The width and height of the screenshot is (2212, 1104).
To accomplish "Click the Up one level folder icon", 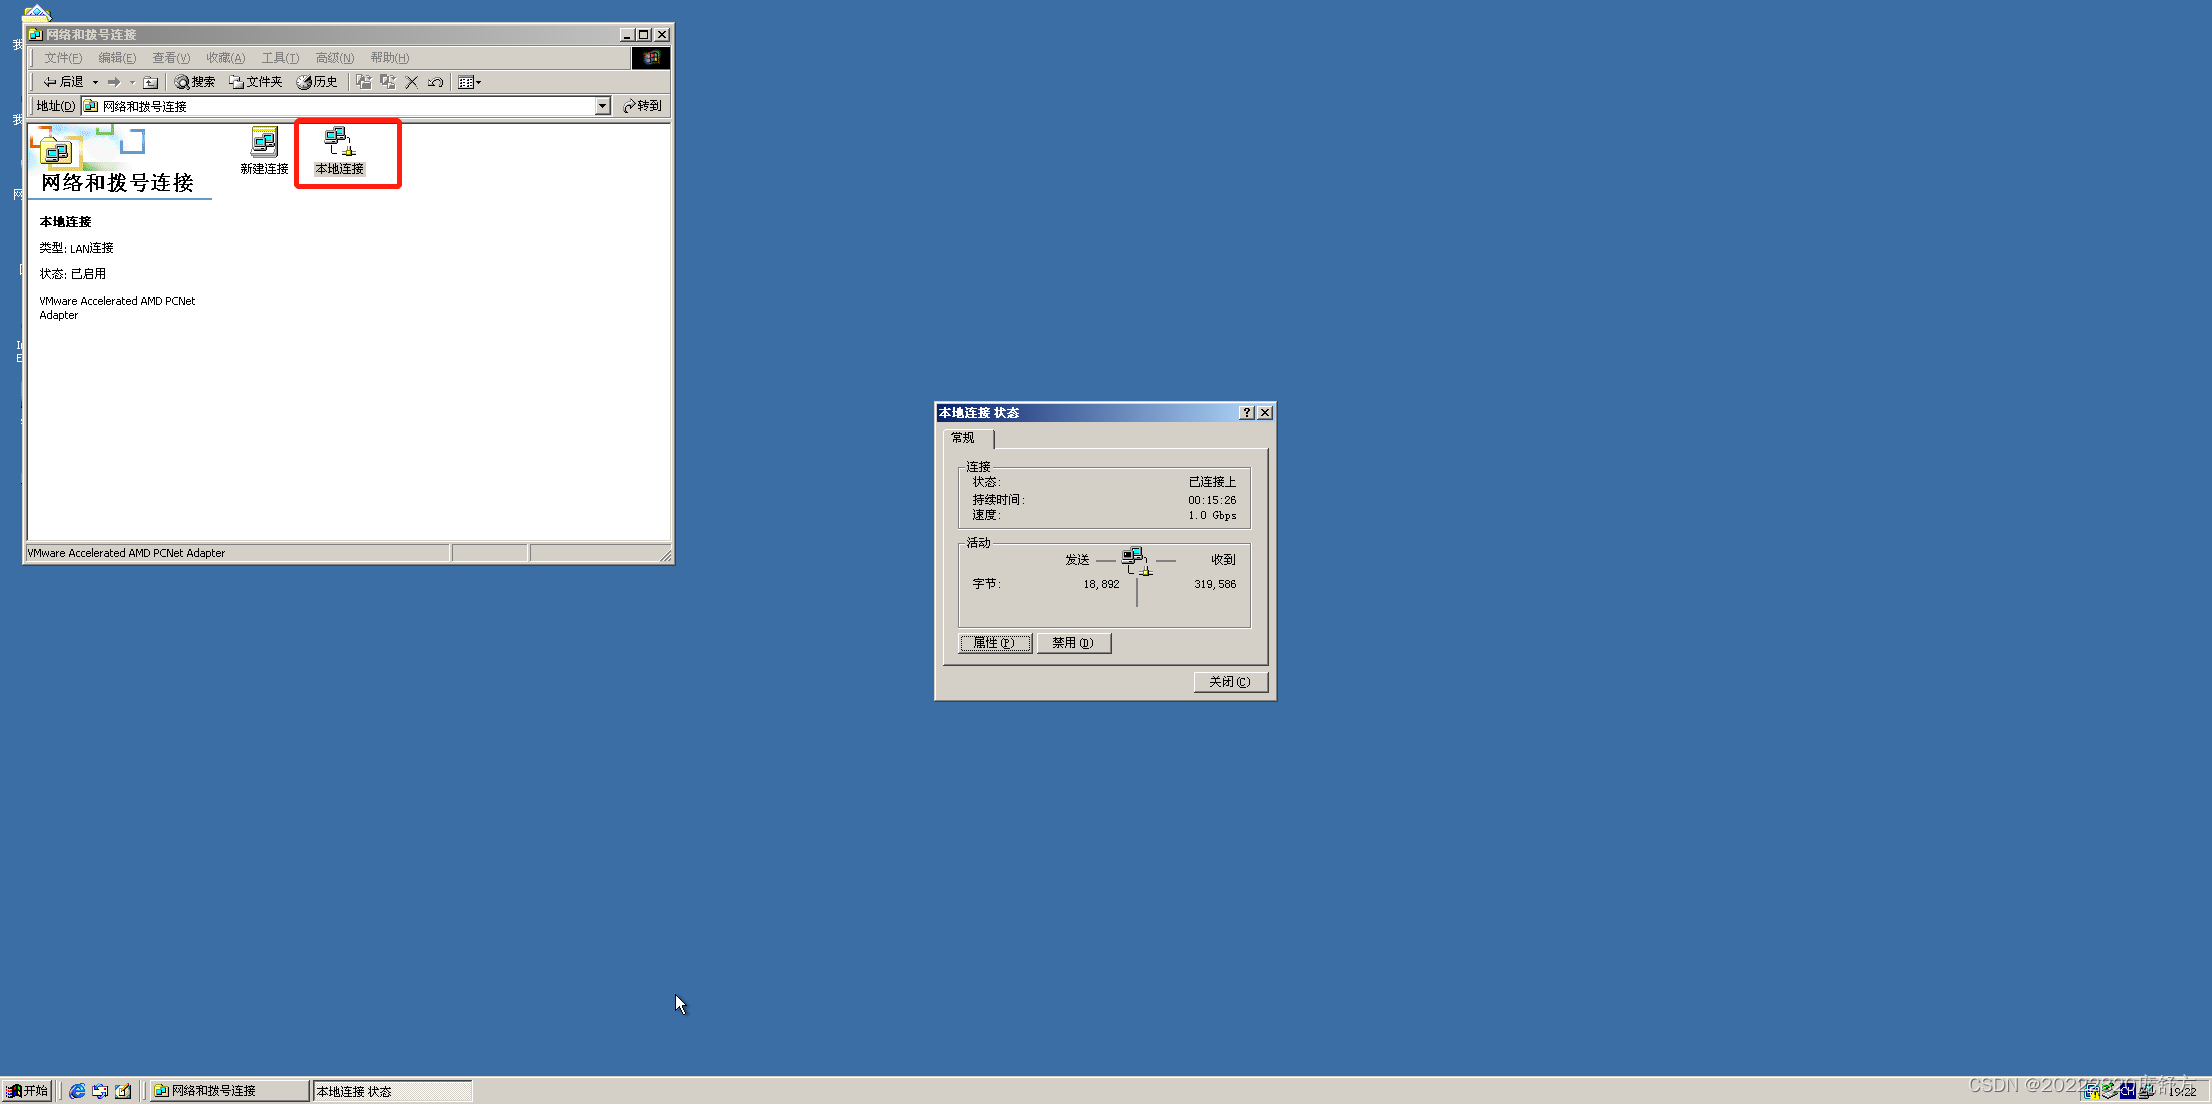I will (150, 82).
